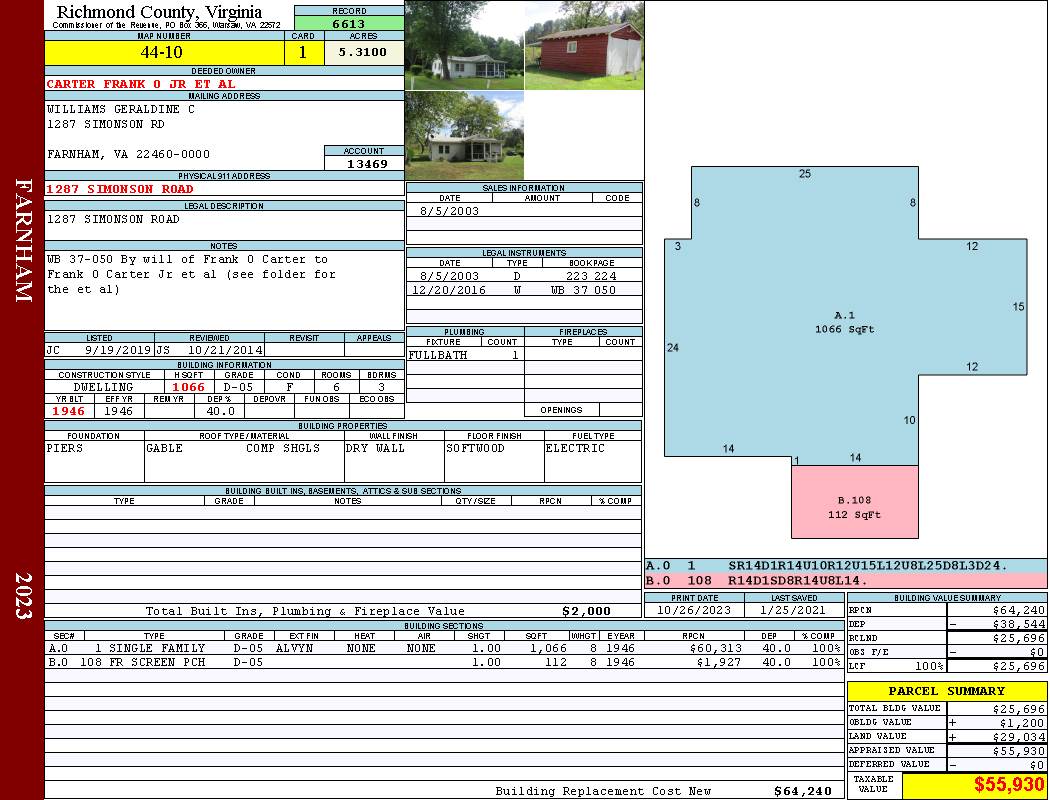Select the yellow PARCEL SUMMARY header
The height and width of the screenshot is (800, 1050).
[946, 691]
